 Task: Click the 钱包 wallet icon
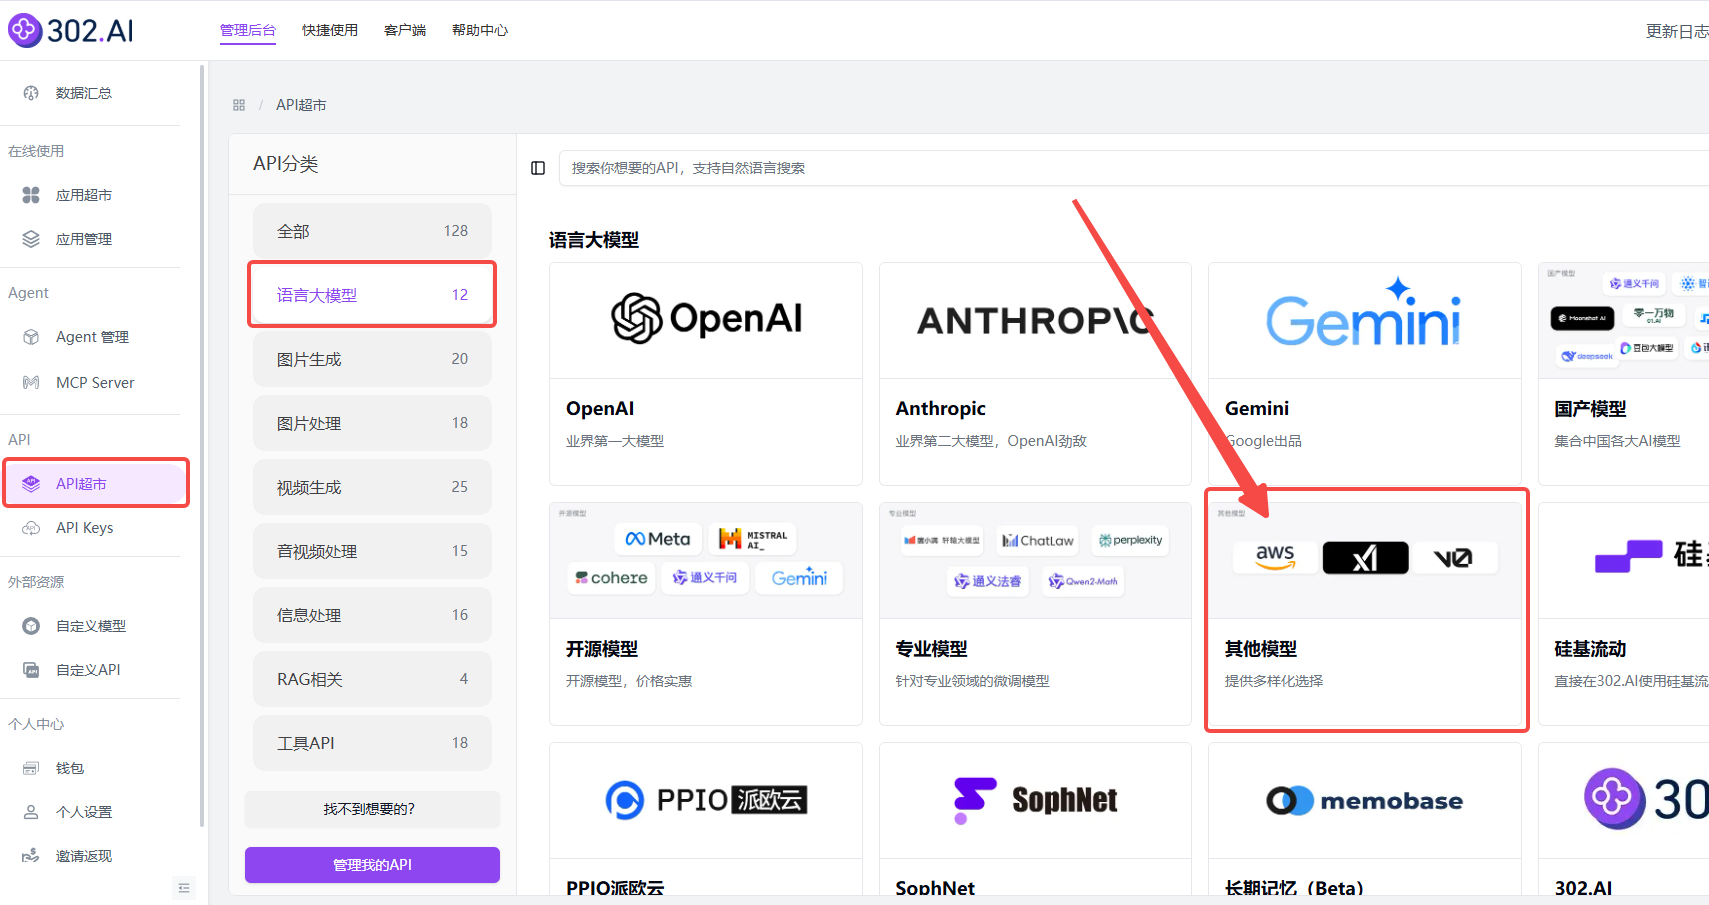(x=31, y=768)
